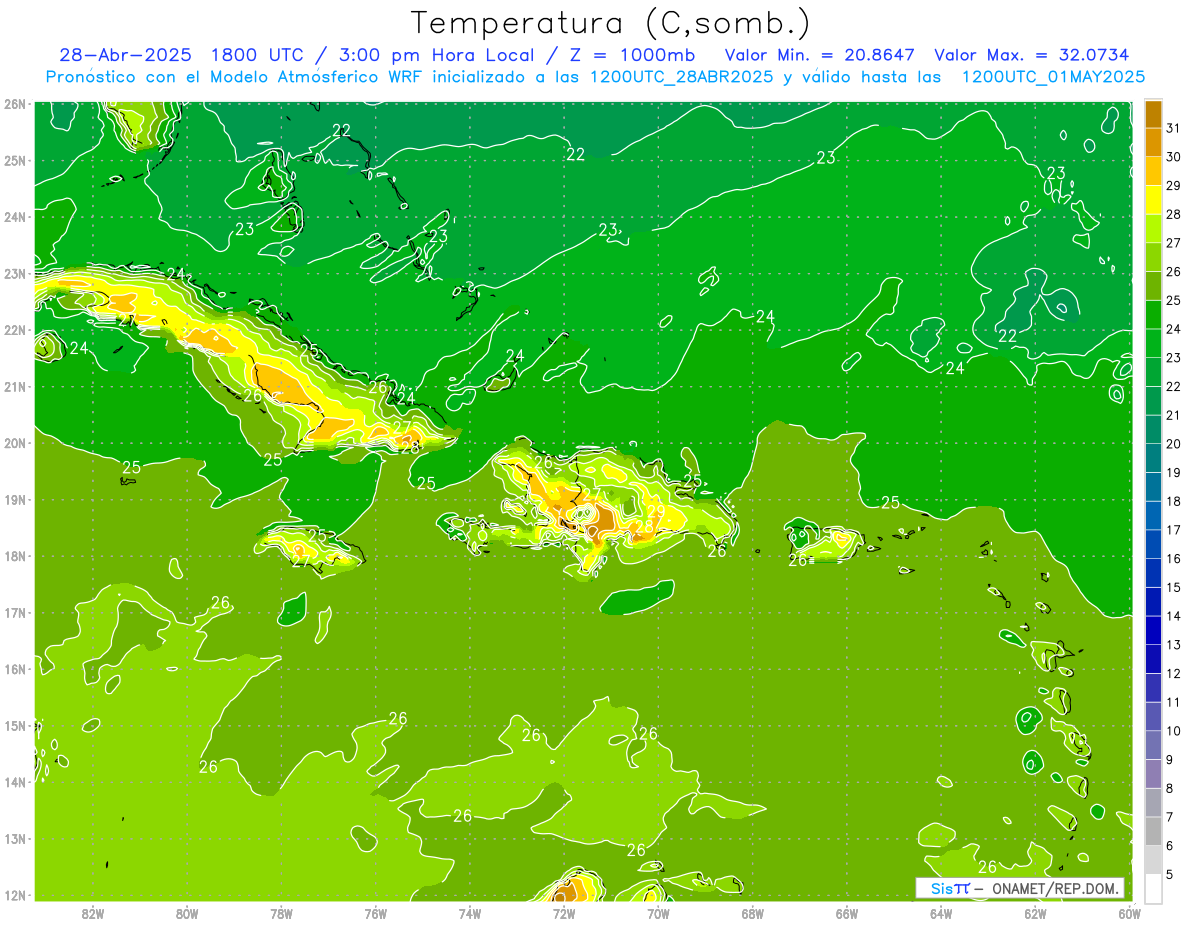Click the '12N' latitude axis label

pos(15,895)
